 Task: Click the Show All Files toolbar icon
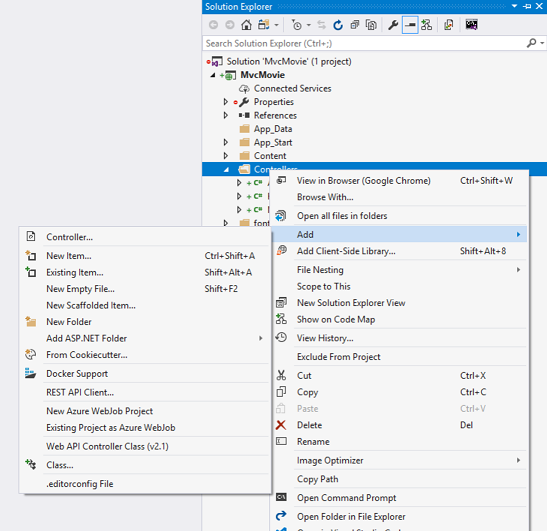[x=371, y=25]
